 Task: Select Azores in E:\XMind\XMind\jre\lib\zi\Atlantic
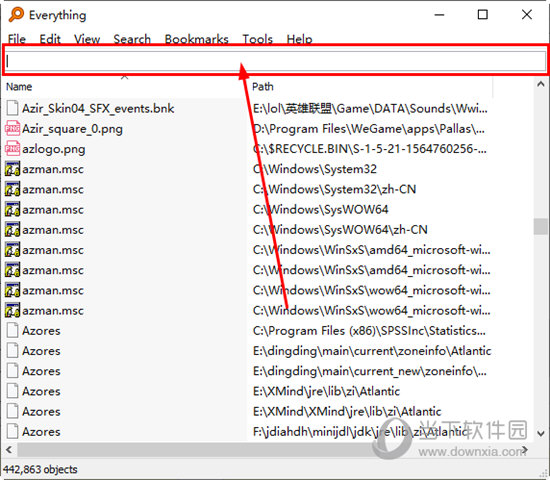coord(41,412)
